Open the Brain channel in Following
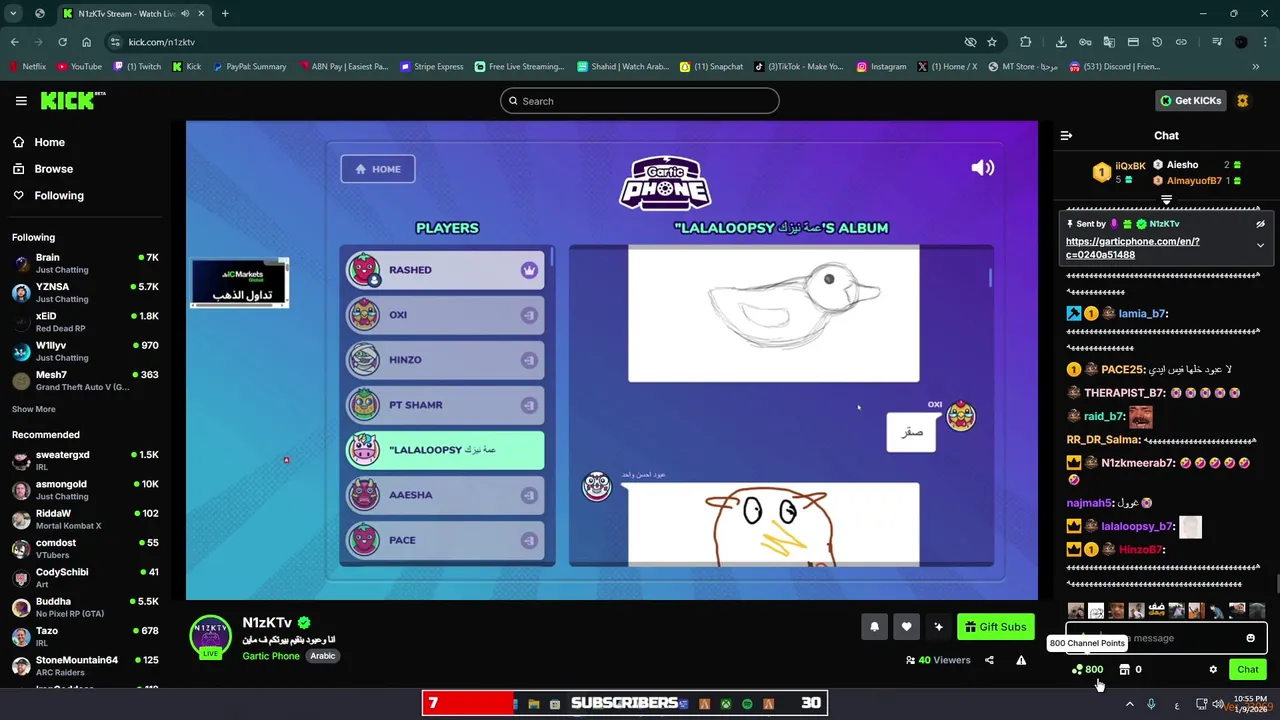1280x720 pixels. pyautogui.click(x=85, y=263)
